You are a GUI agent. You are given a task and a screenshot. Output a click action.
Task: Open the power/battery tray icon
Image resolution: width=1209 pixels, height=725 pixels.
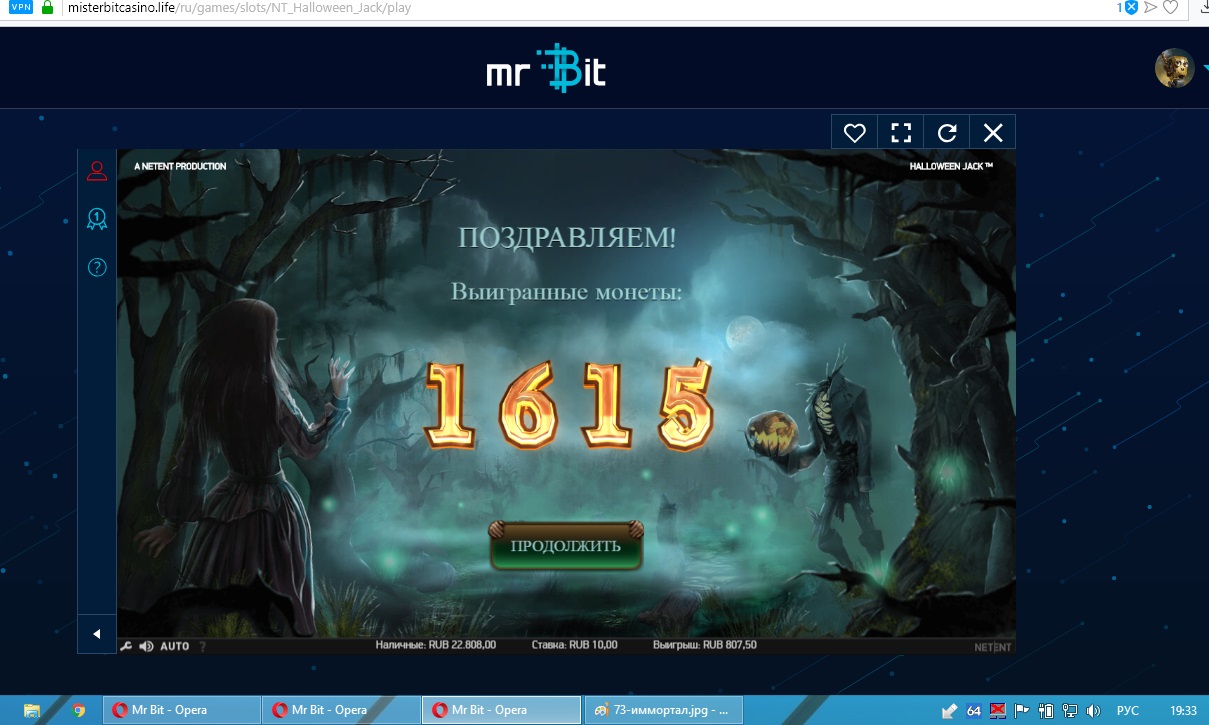pyautogui.click(x=1045, y=711)
